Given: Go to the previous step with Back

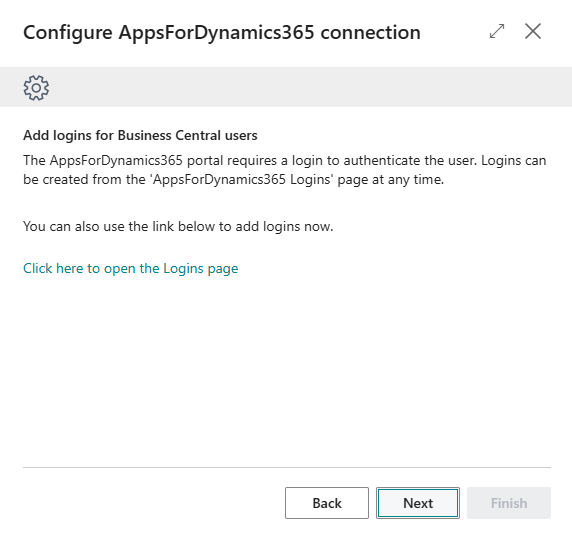Looking at the screenshot, I should point(327,503).
